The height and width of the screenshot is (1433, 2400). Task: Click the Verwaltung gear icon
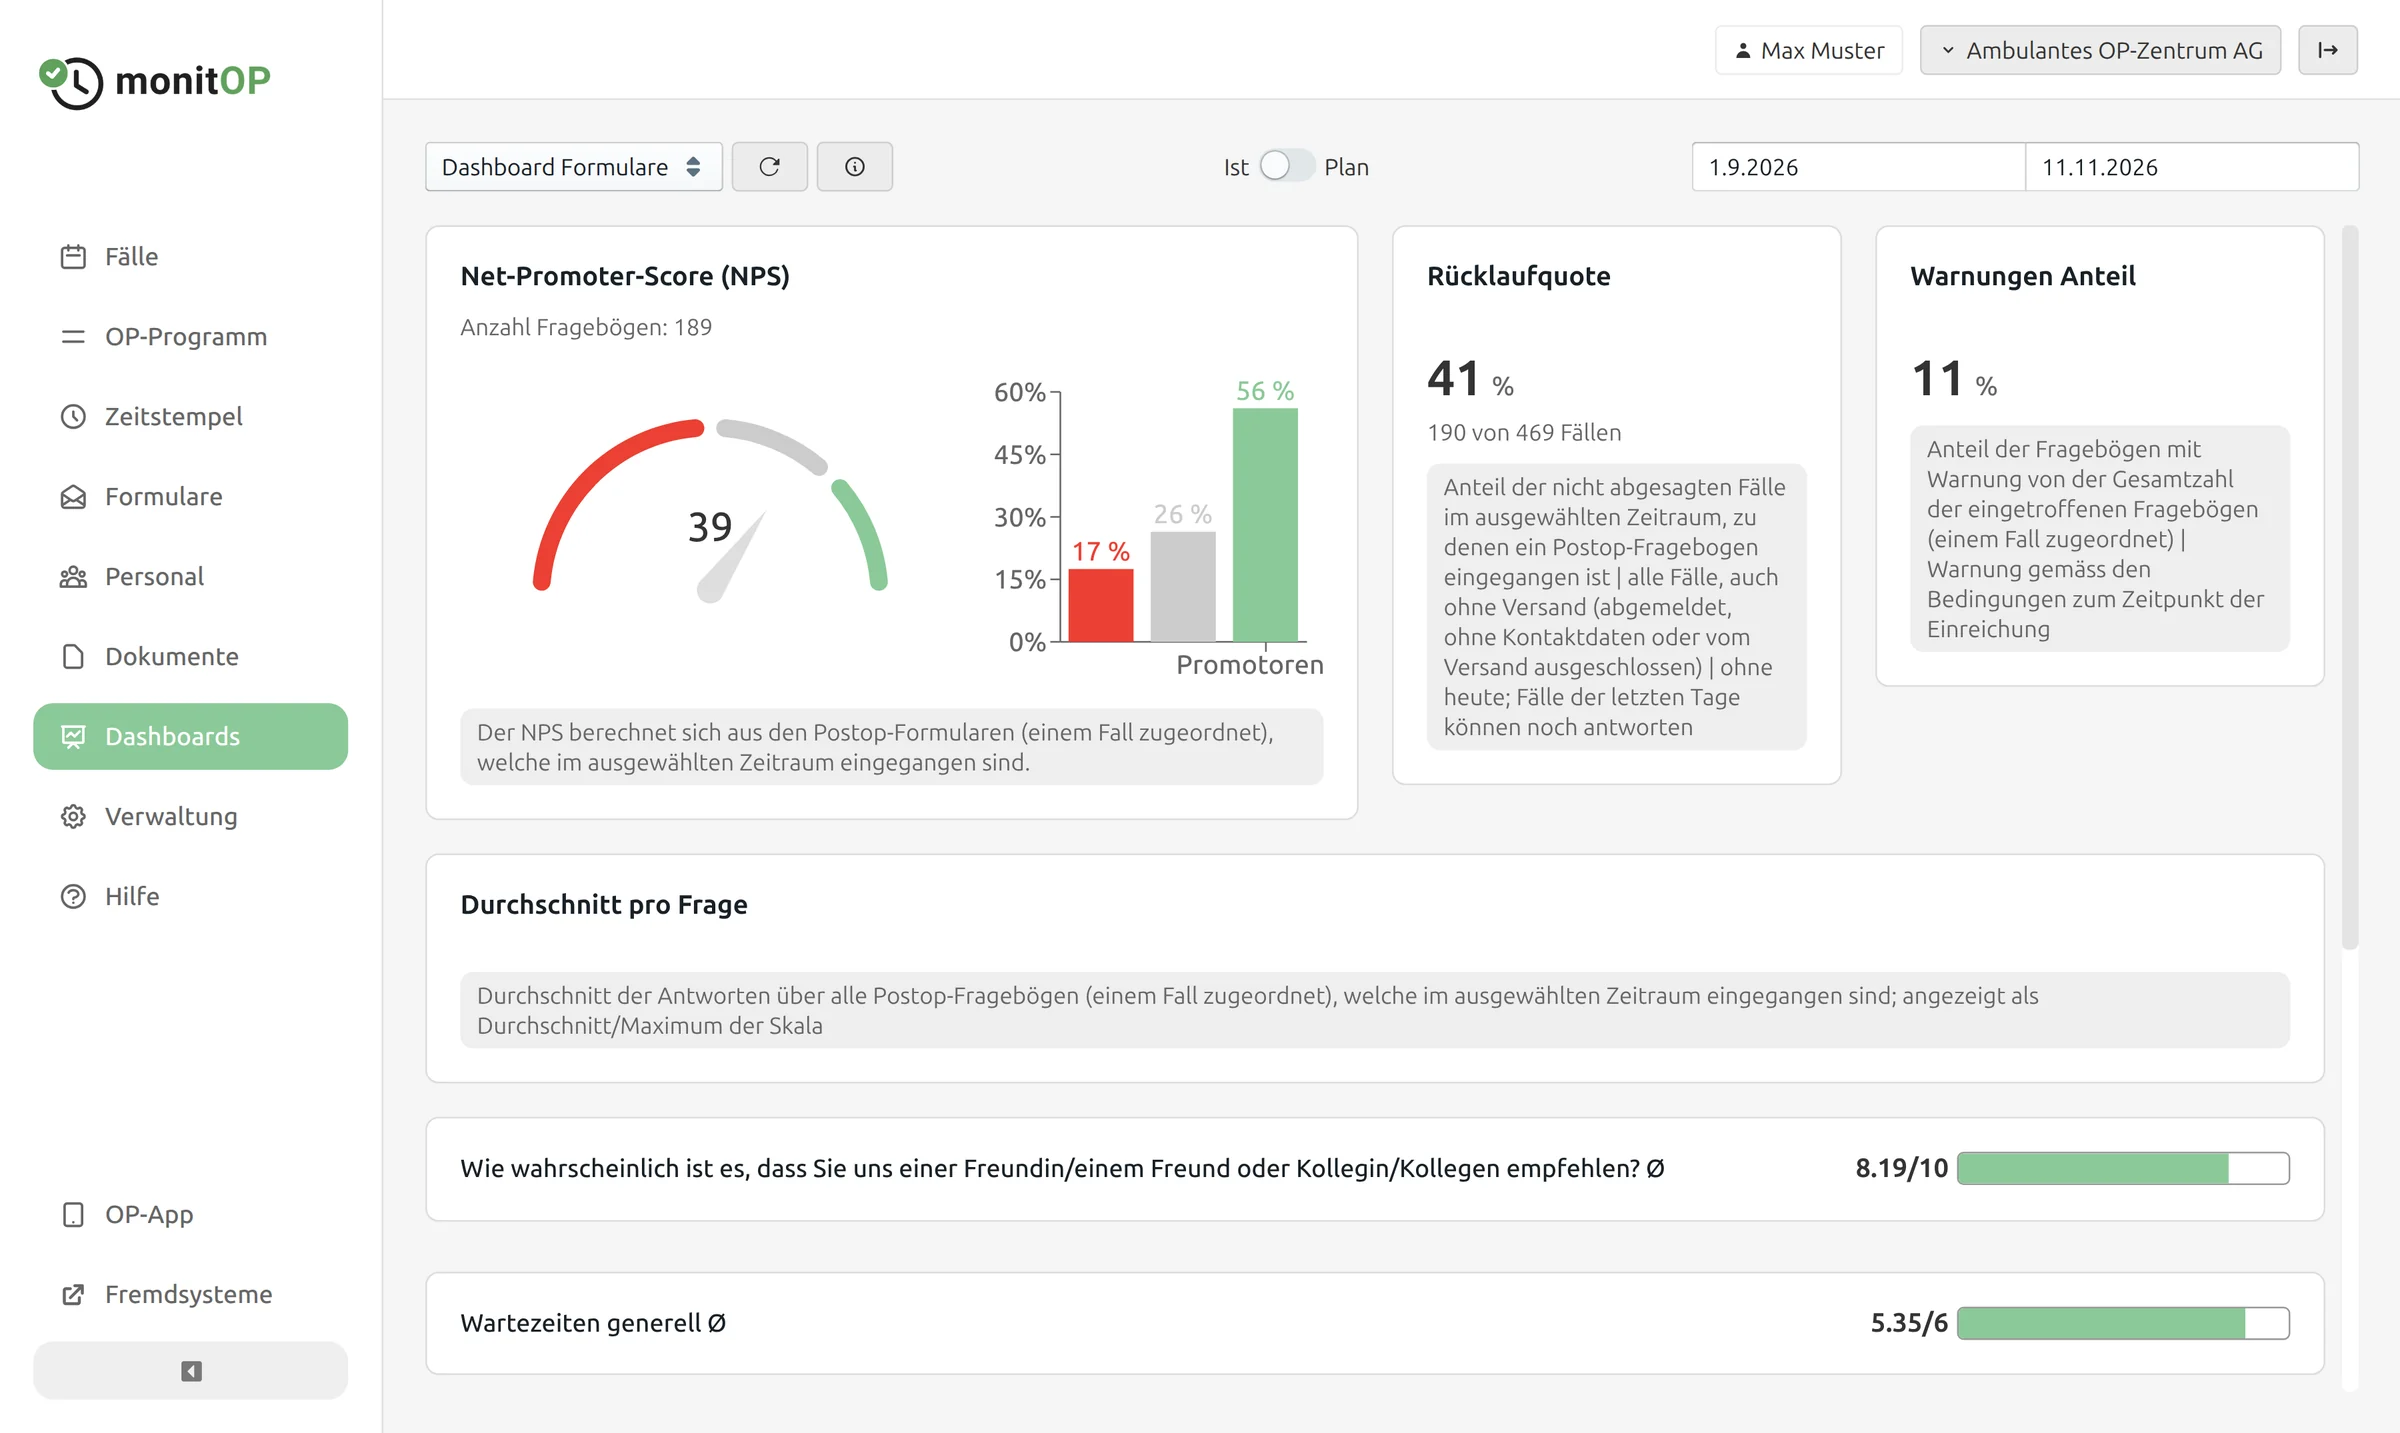pos(73,817)
